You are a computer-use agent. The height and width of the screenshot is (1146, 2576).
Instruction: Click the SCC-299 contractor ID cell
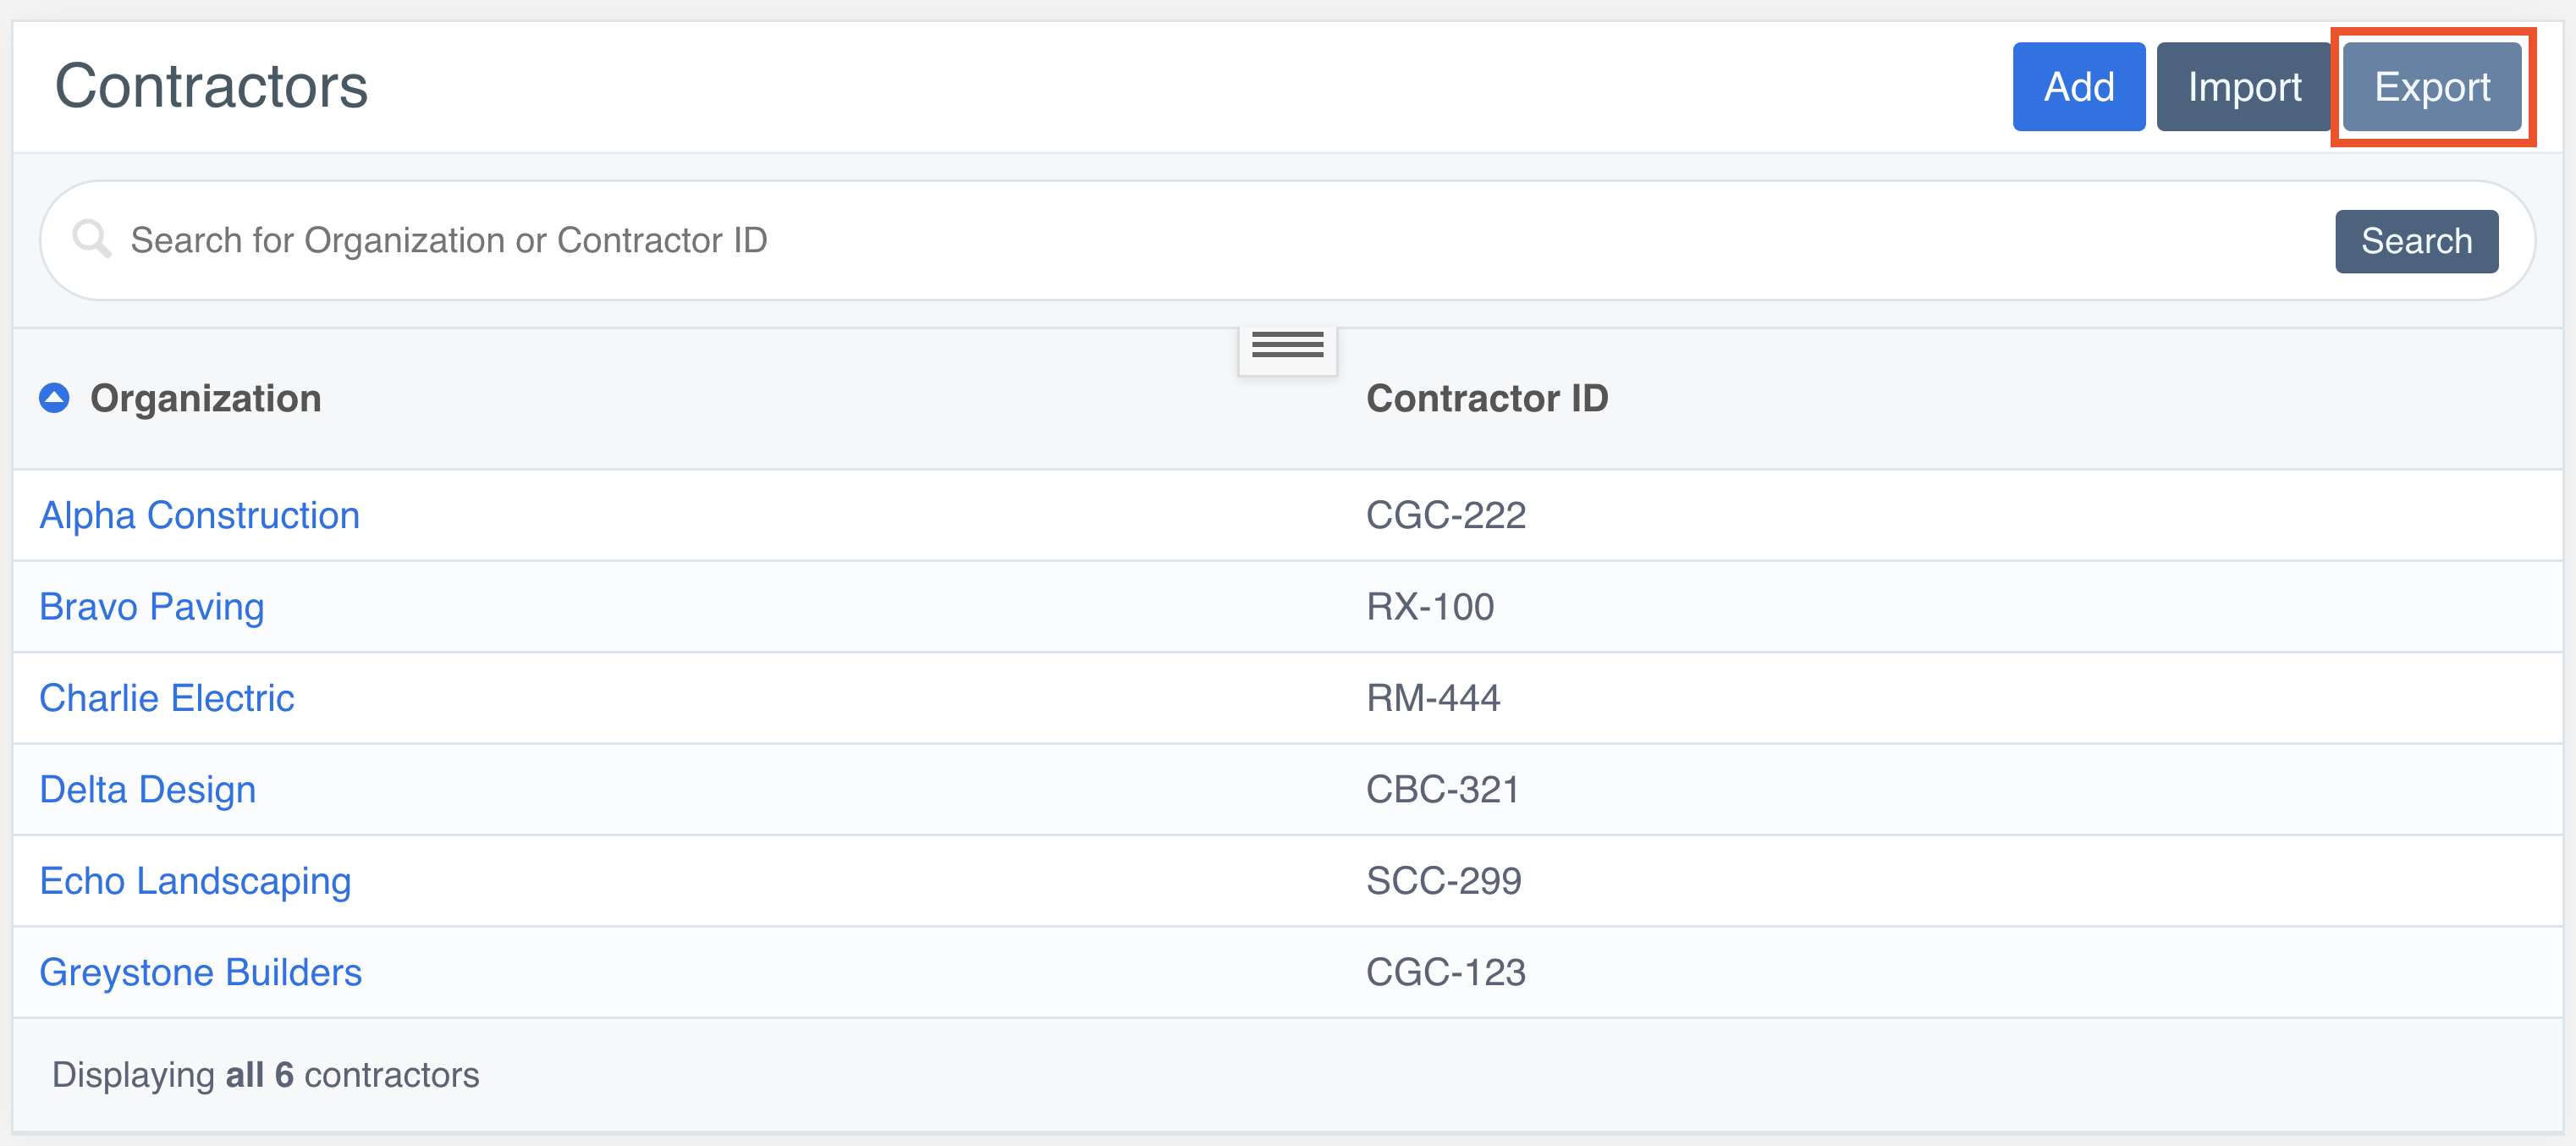1443,881
